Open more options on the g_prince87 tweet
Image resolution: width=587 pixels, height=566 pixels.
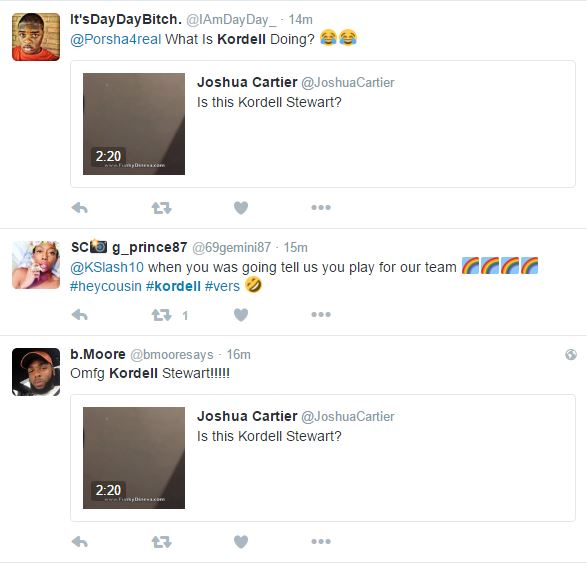(321, 314)
